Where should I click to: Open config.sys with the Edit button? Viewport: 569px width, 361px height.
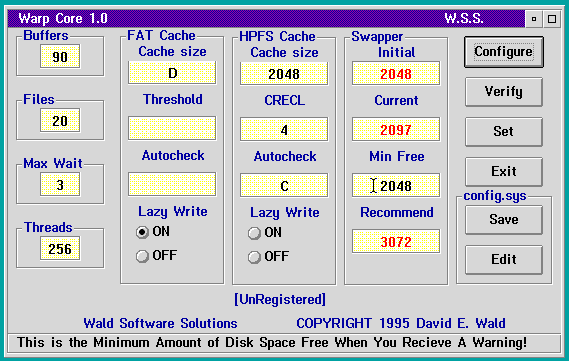tap(504, 259)
